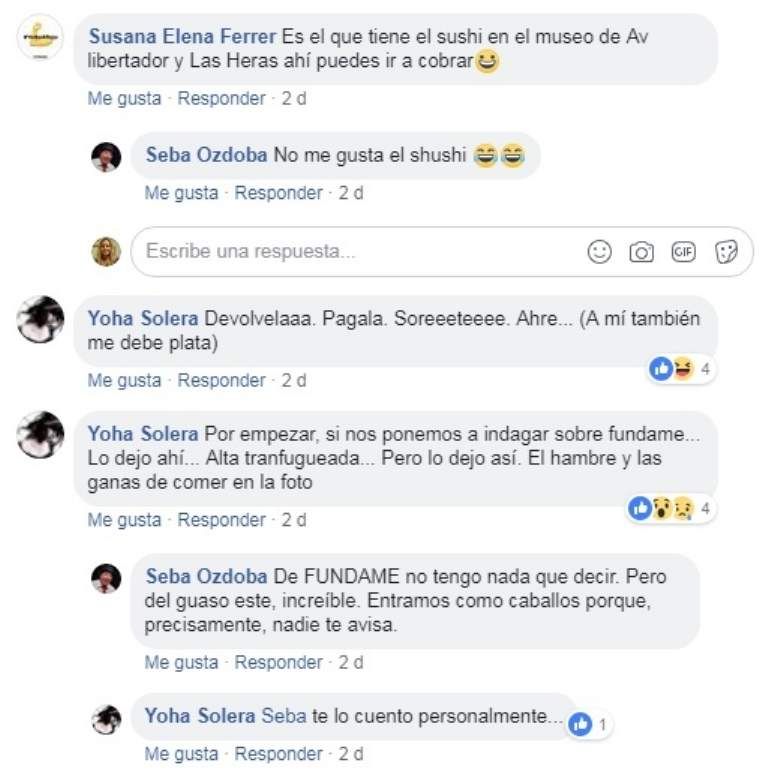The width and height of the screenshot is (768, 777).
Task: Reply to 'te lo cuento personalmente' comment
Action: pyautogui.click(x=278, y=754)
